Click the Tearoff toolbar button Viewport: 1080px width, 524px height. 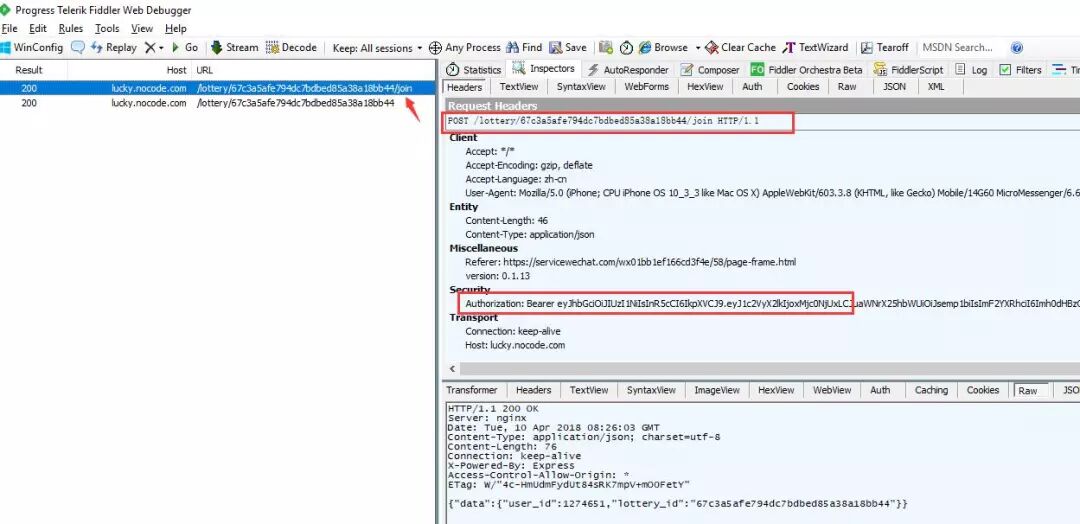click(x=885, y=48)
